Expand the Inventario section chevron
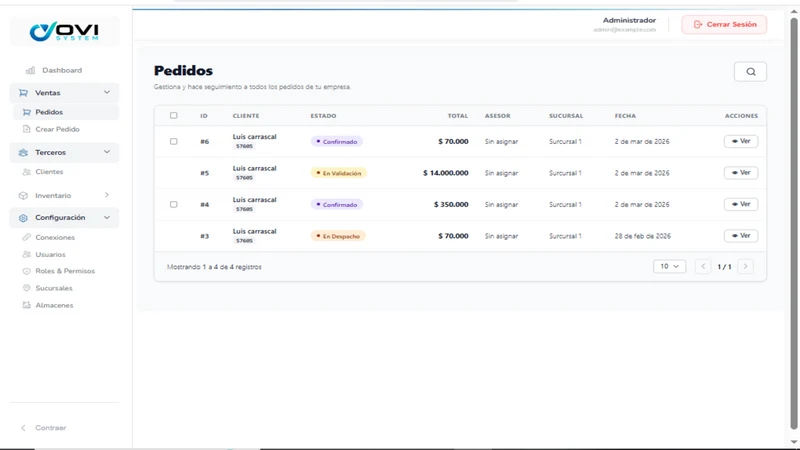Image resolution: width=800 pixels, height=450 pixels. pyautogui.click(x=107, y=195)
